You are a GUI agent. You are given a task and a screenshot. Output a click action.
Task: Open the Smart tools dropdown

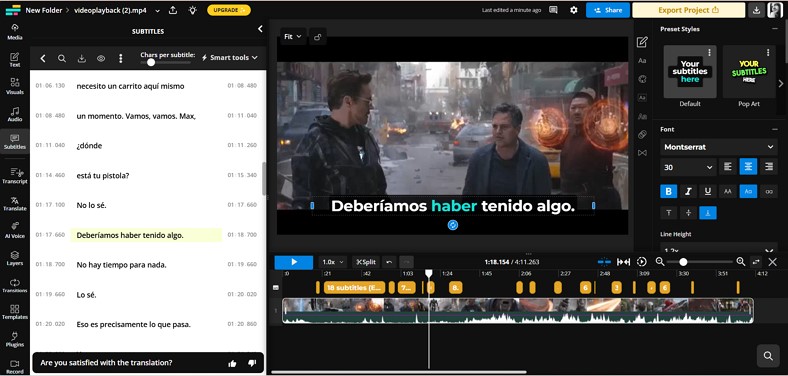230,58
